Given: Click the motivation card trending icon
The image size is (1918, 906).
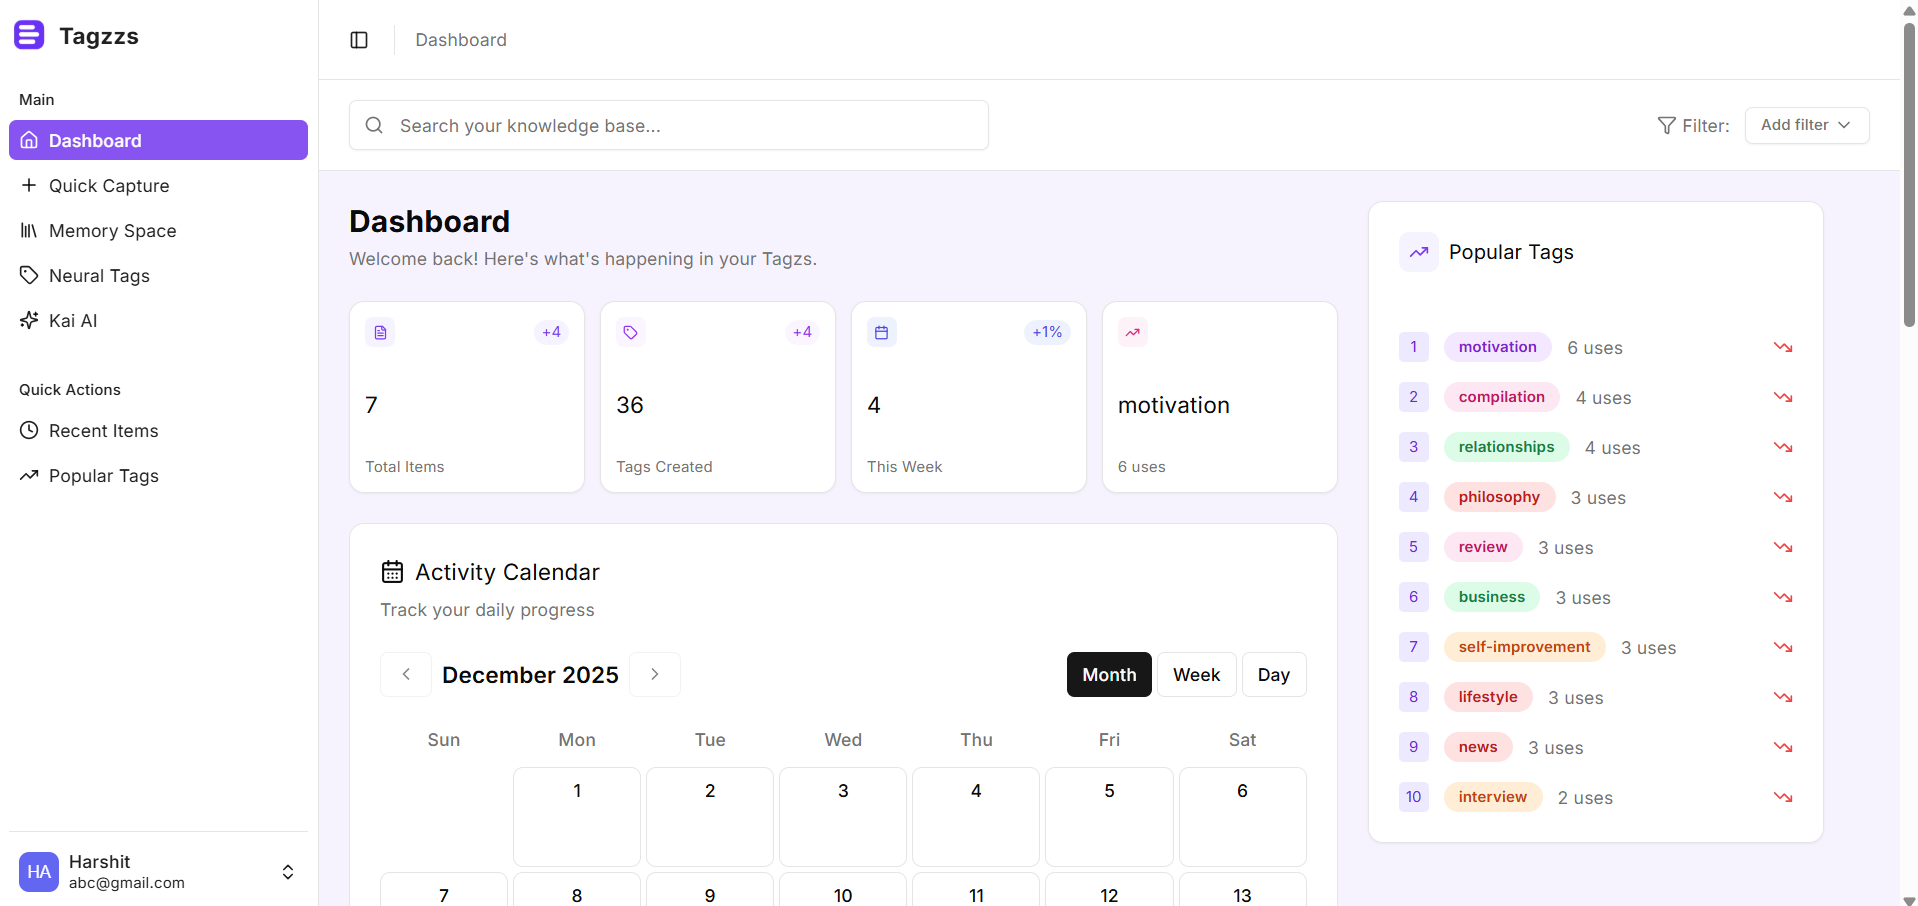Looking at the screenshot, I should (1133, 332).
